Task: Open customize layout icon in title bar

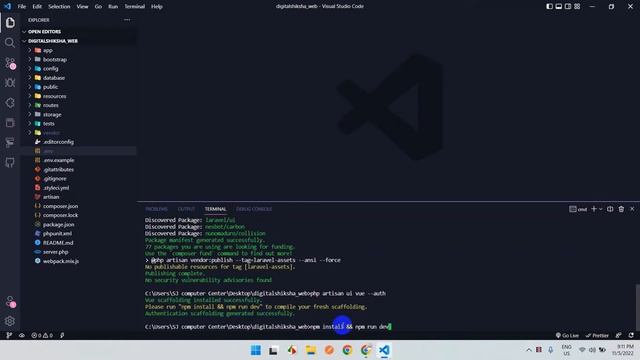Action: click(x=577, y=7)
